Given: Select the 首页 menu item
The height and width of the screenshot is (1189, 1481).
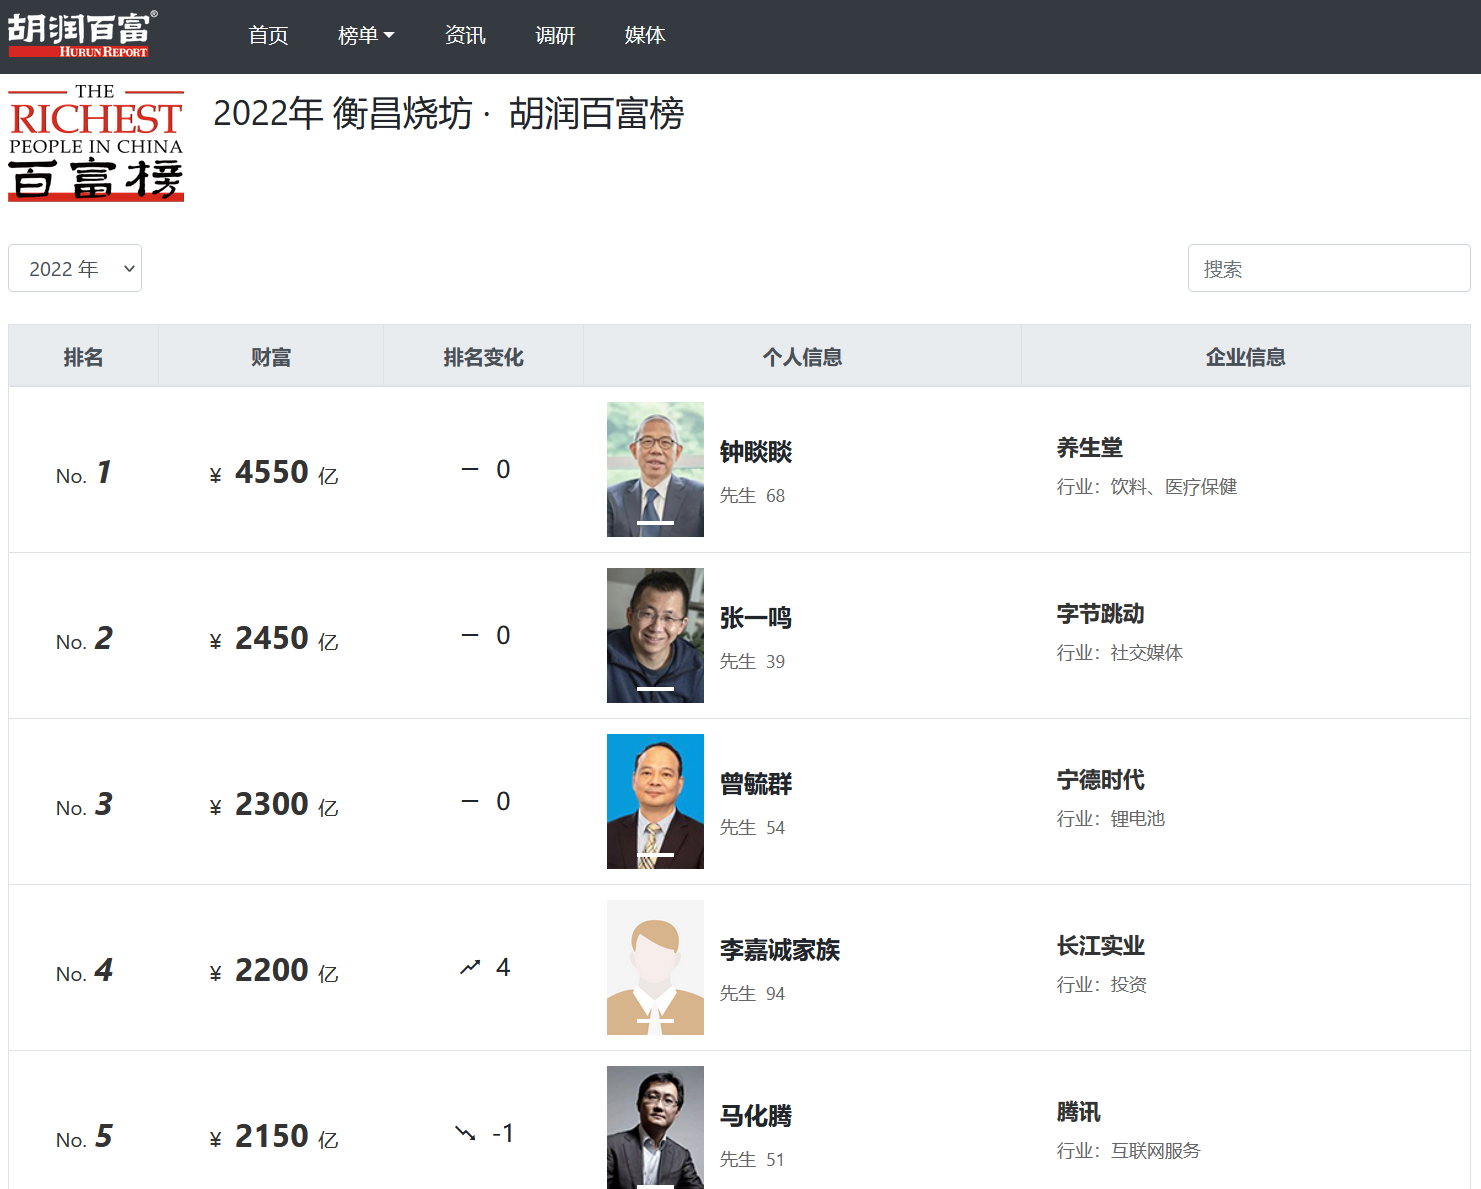Looking at the screenshot, I should [267, 35].
